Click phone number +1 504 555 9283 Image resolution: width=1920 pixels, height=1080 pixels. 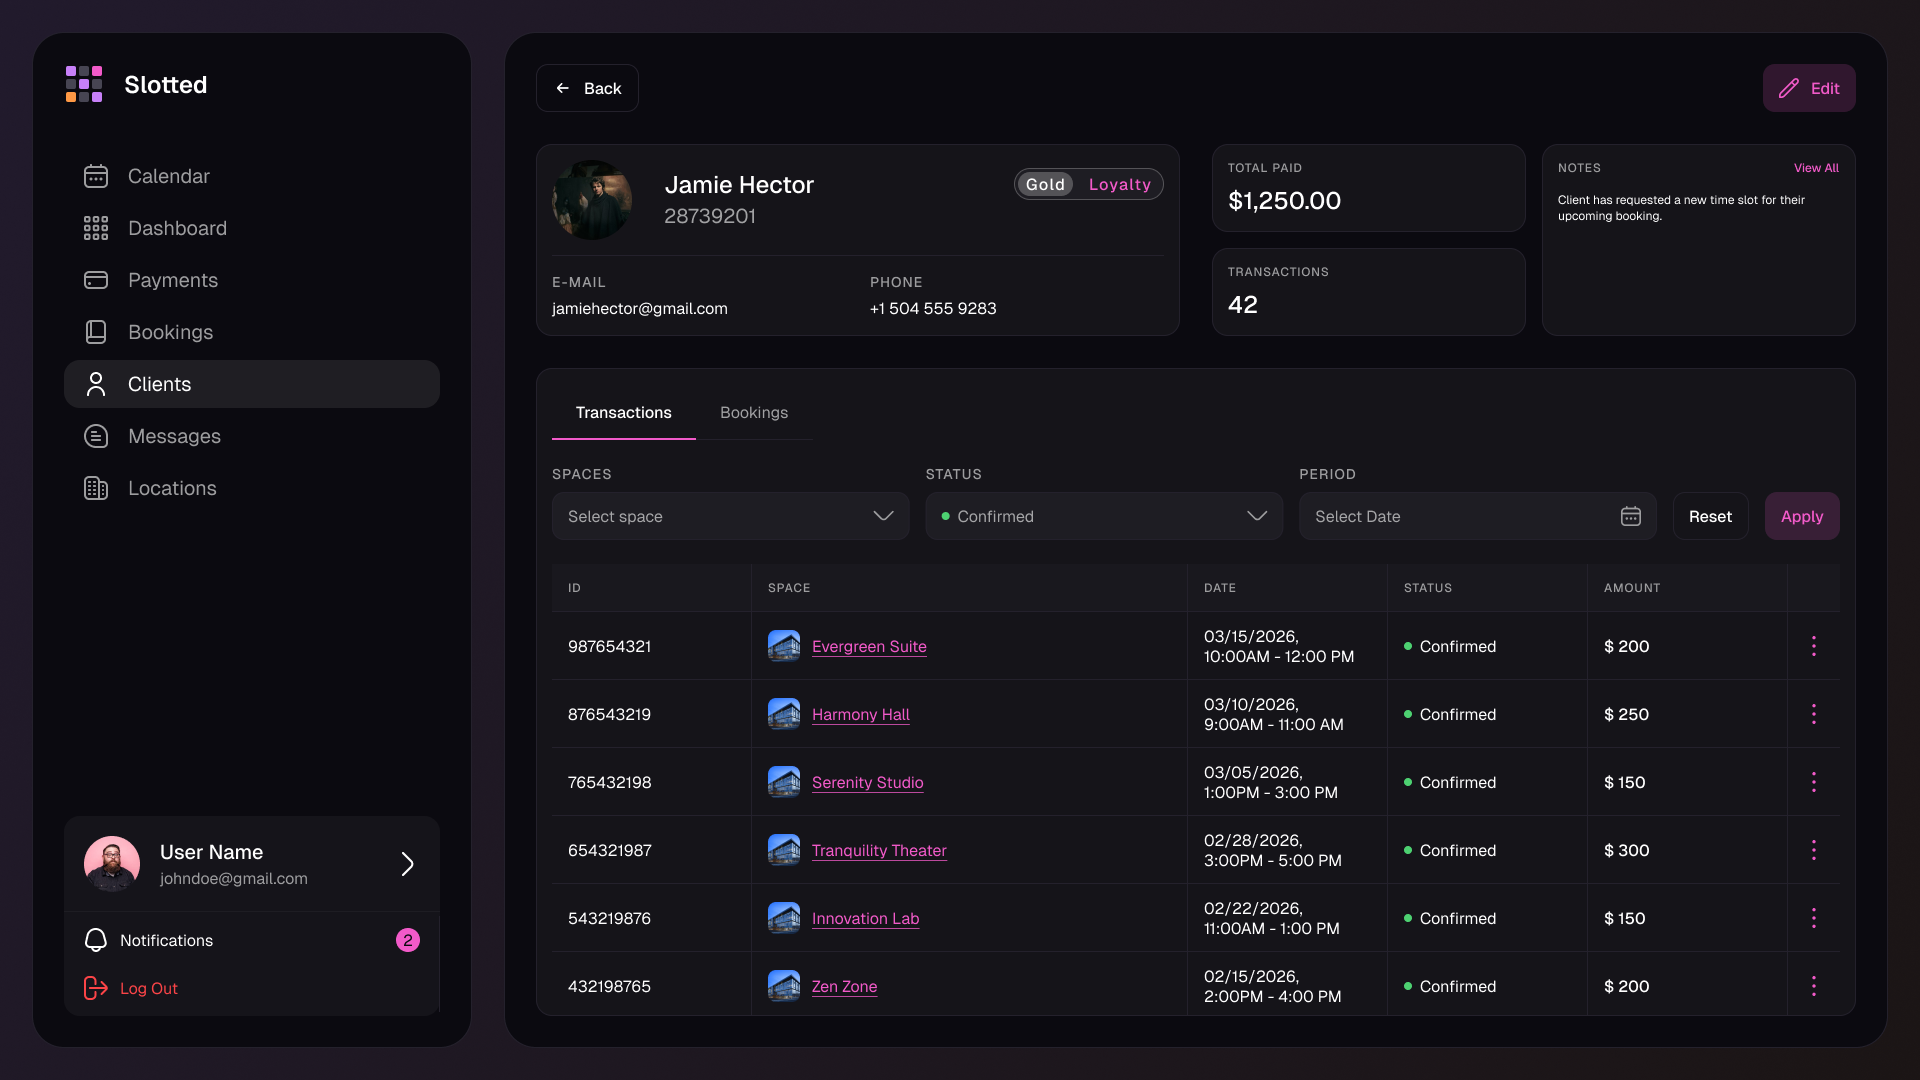click(x=933, y=308)
